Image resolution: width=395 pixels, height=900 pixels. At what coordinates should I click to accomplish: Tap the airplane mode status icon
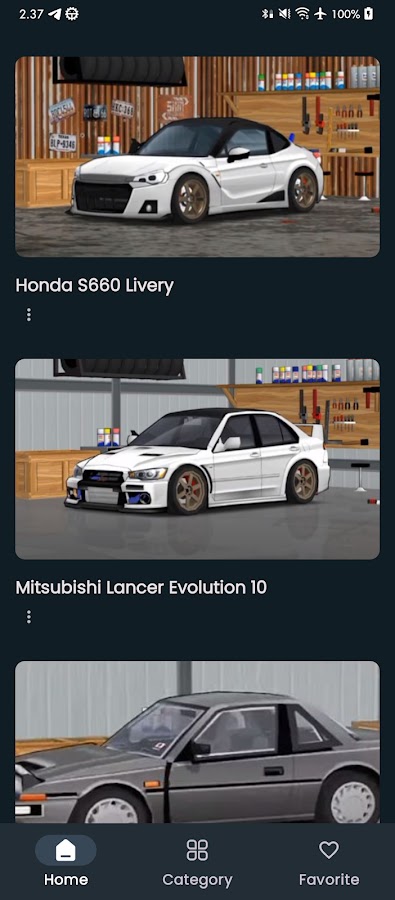[320, 14]
